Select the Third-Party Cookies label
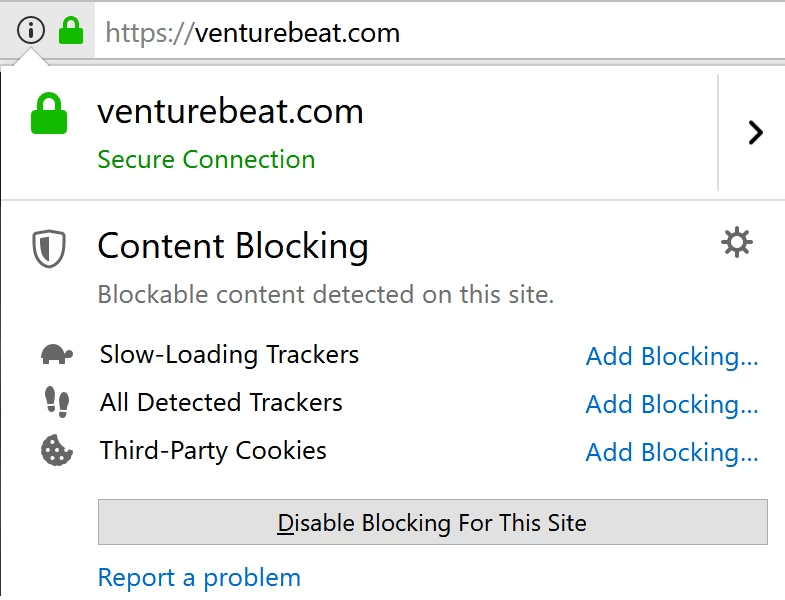 coord(213,450)
